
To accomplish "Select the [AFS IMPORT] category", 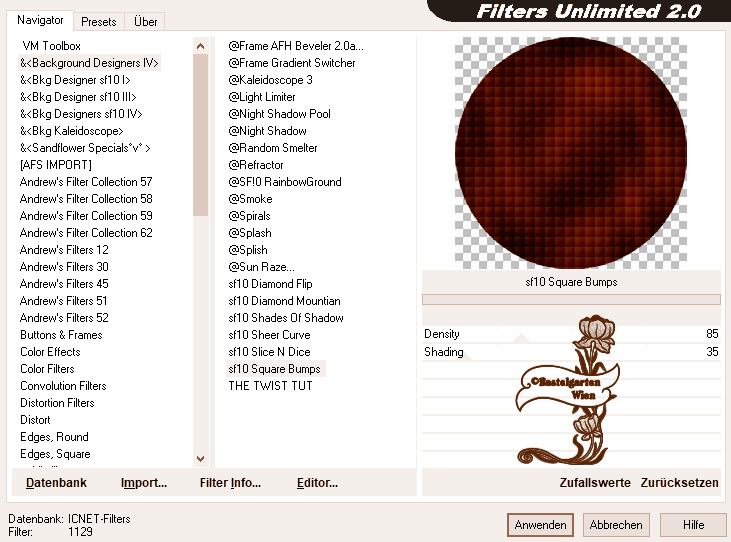I will point(55,165).
